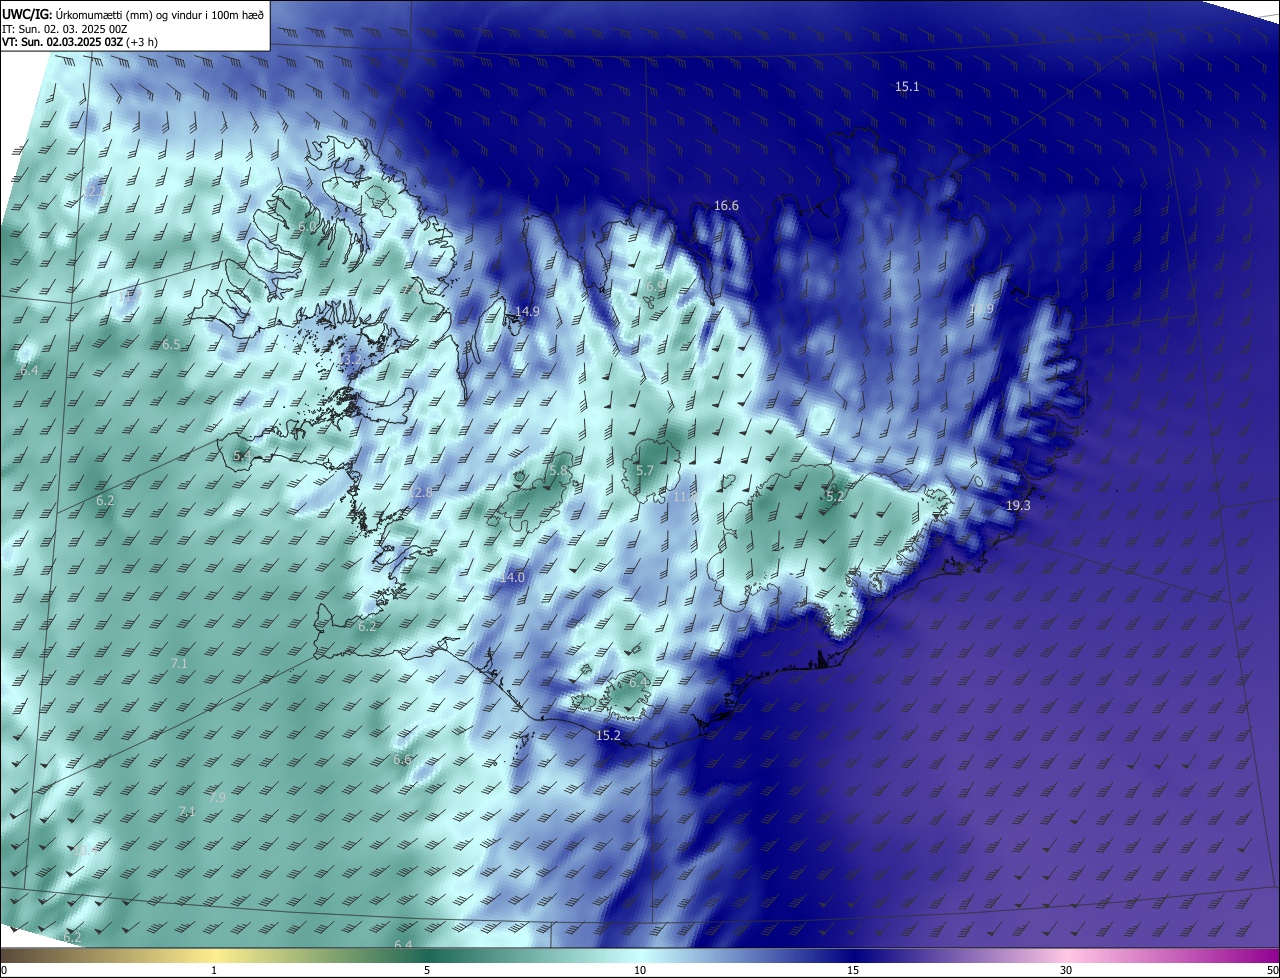Click the IT initial time line in the header
Screen dimensions: 1280x978
coord(64,29)
